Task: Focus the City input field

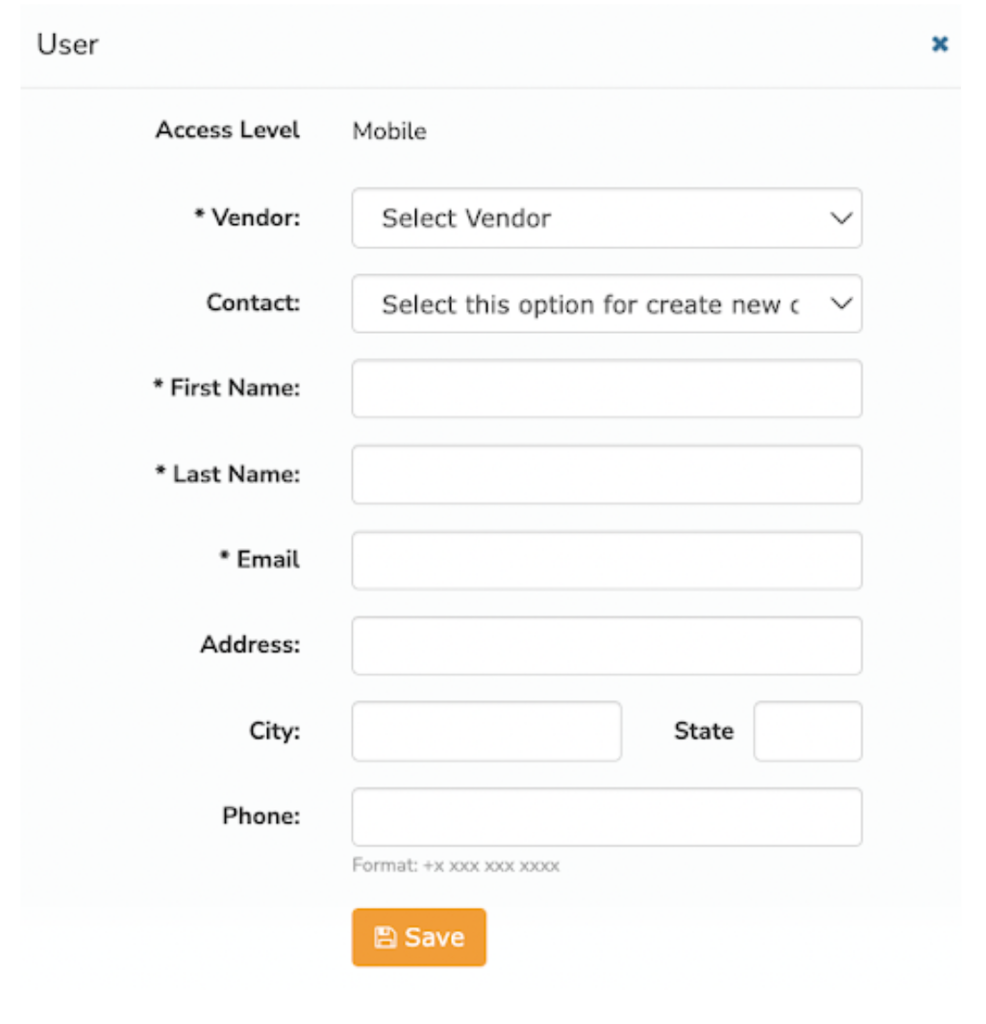Action: (486, 731)
